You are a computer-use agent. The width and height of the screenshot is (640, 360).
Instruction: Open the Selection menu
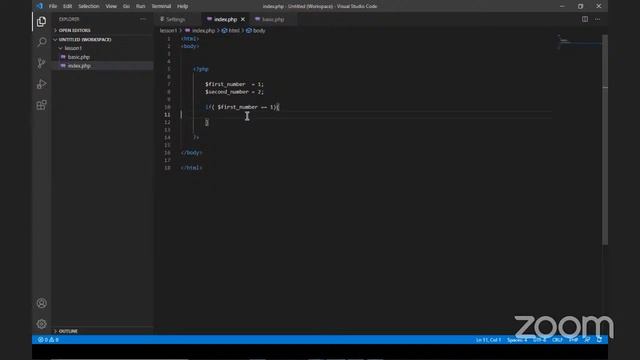coord(89,6)
